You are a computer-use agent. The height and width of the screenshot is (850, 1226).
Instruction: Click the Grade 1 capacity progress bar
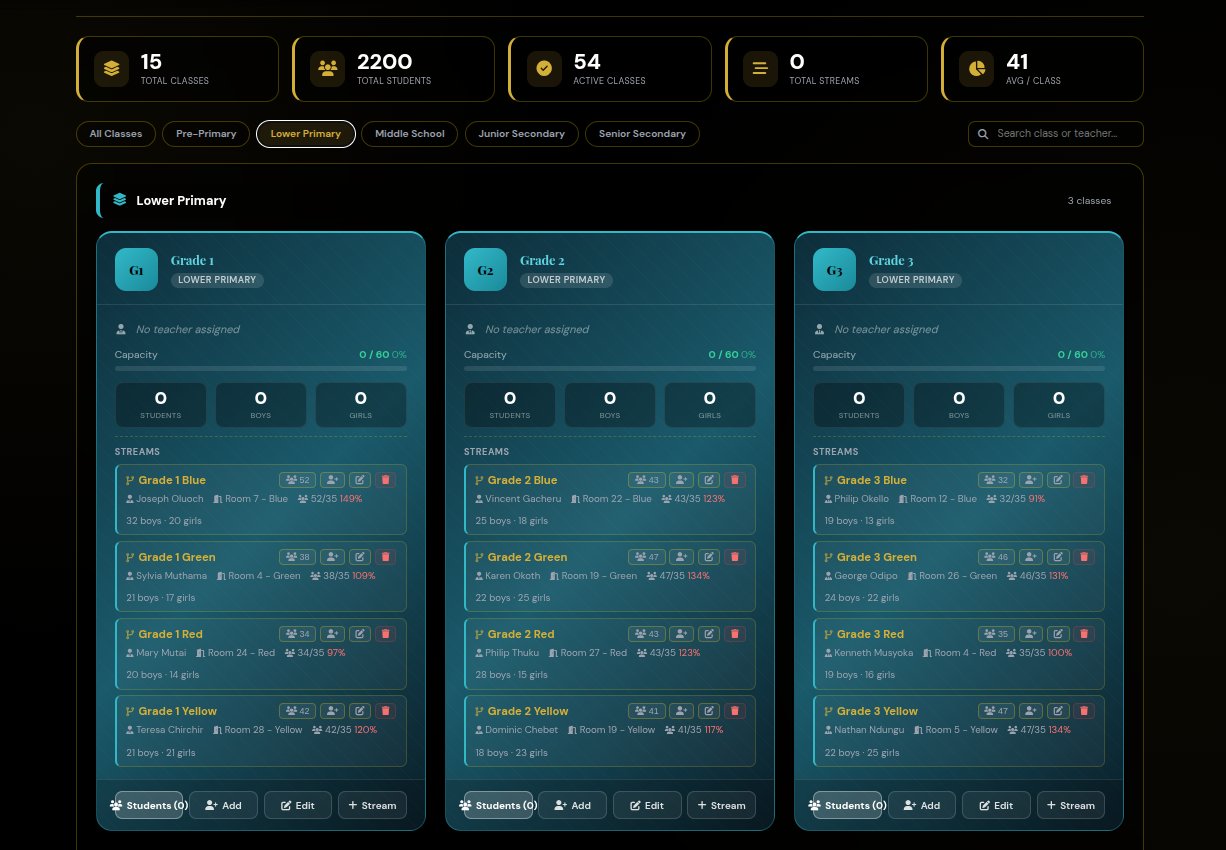click(260, 368)
